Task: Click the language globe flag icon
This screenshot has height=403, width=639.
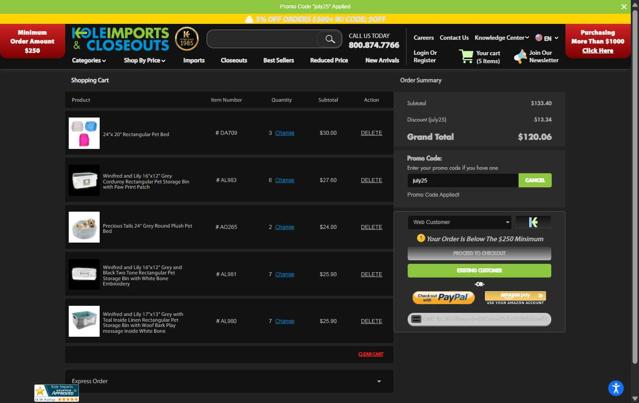Action: [x=539, y=37]
